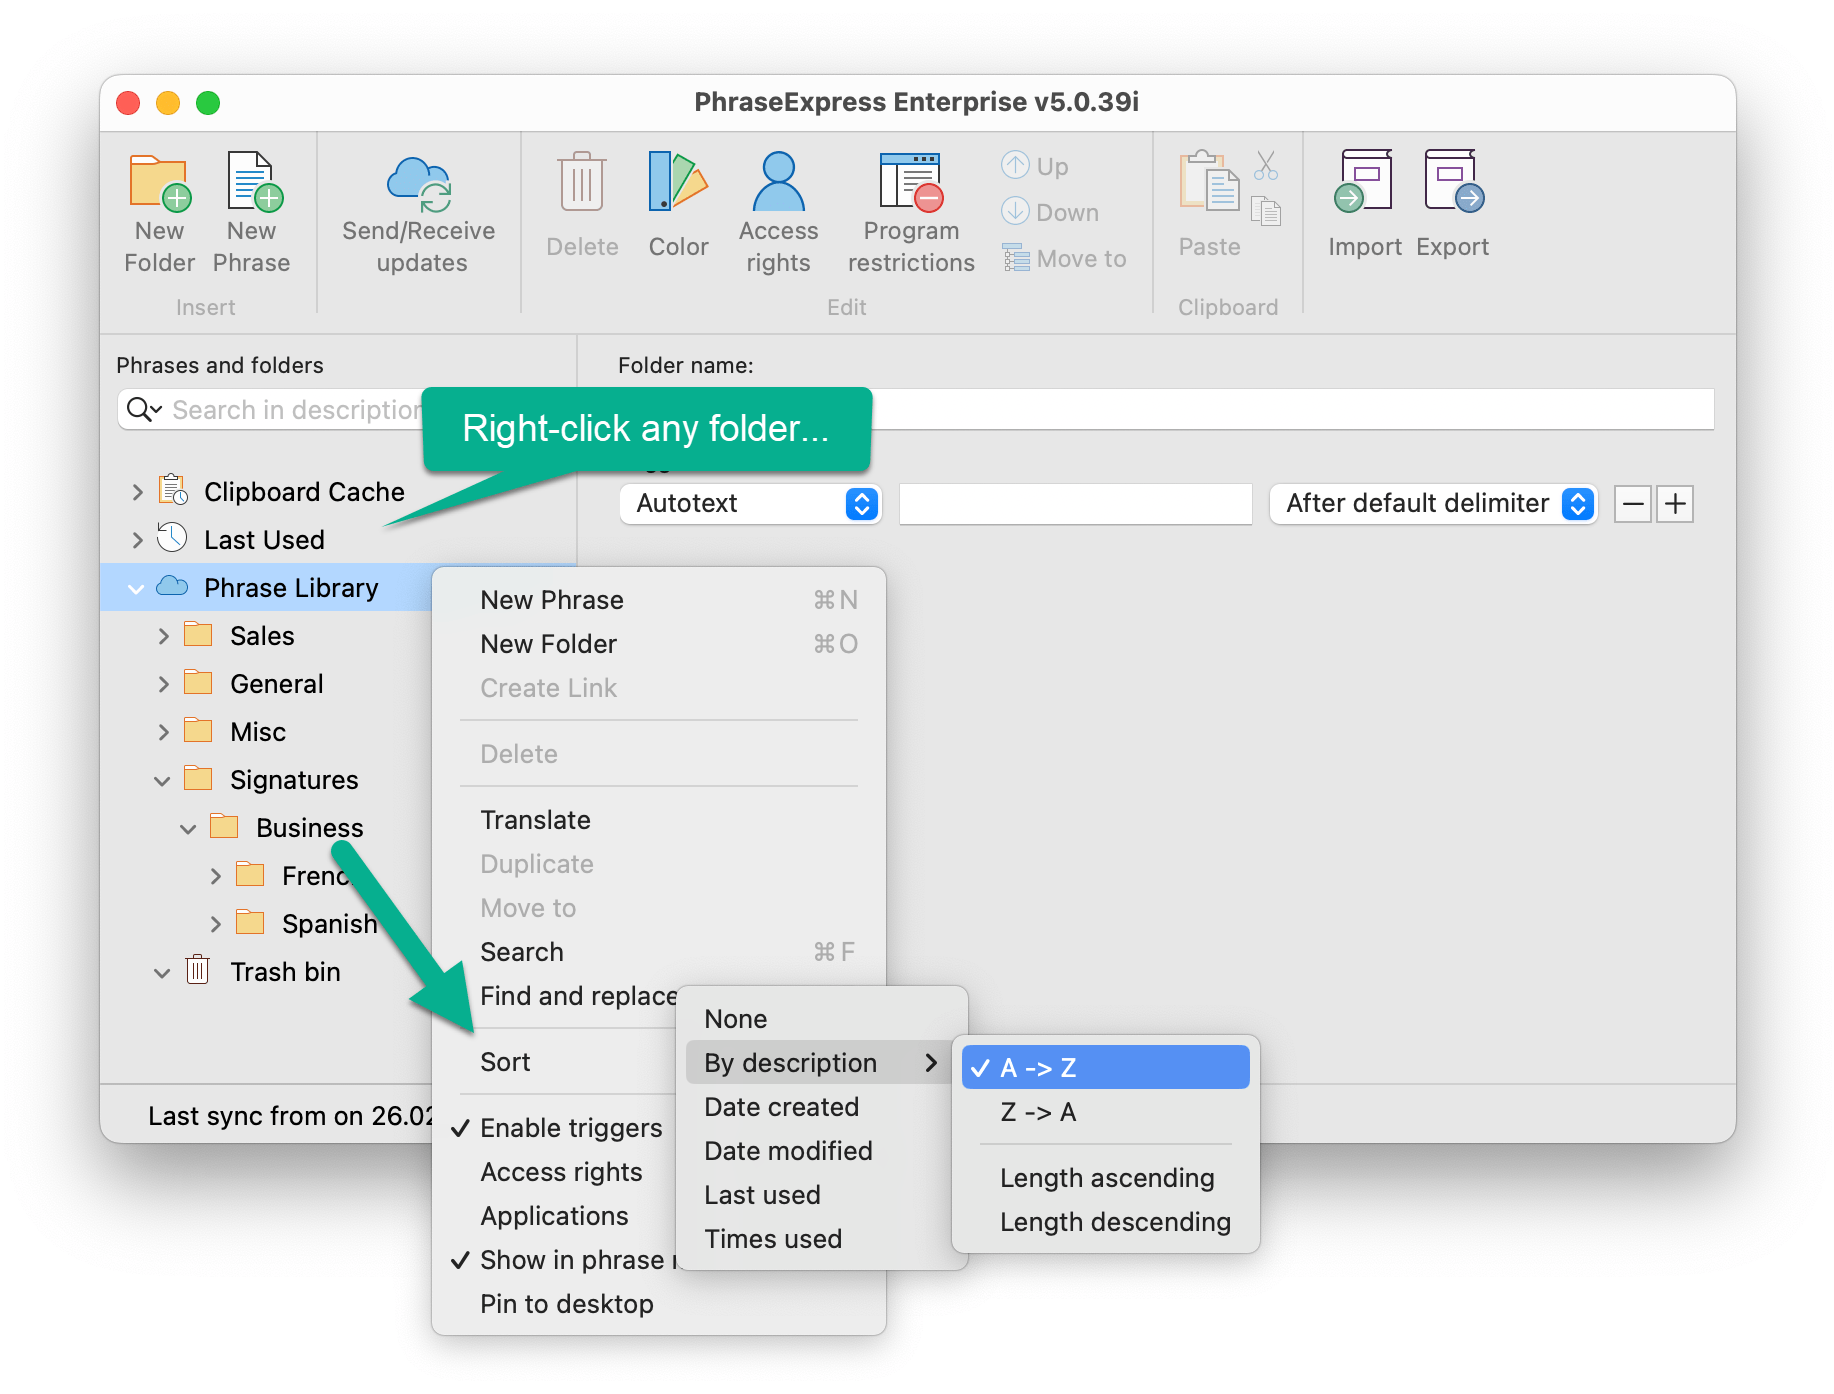Select Access rights in context menu
Image resolution: width=1834 pixels, height=1394 pixels.
coord(560,1172)
